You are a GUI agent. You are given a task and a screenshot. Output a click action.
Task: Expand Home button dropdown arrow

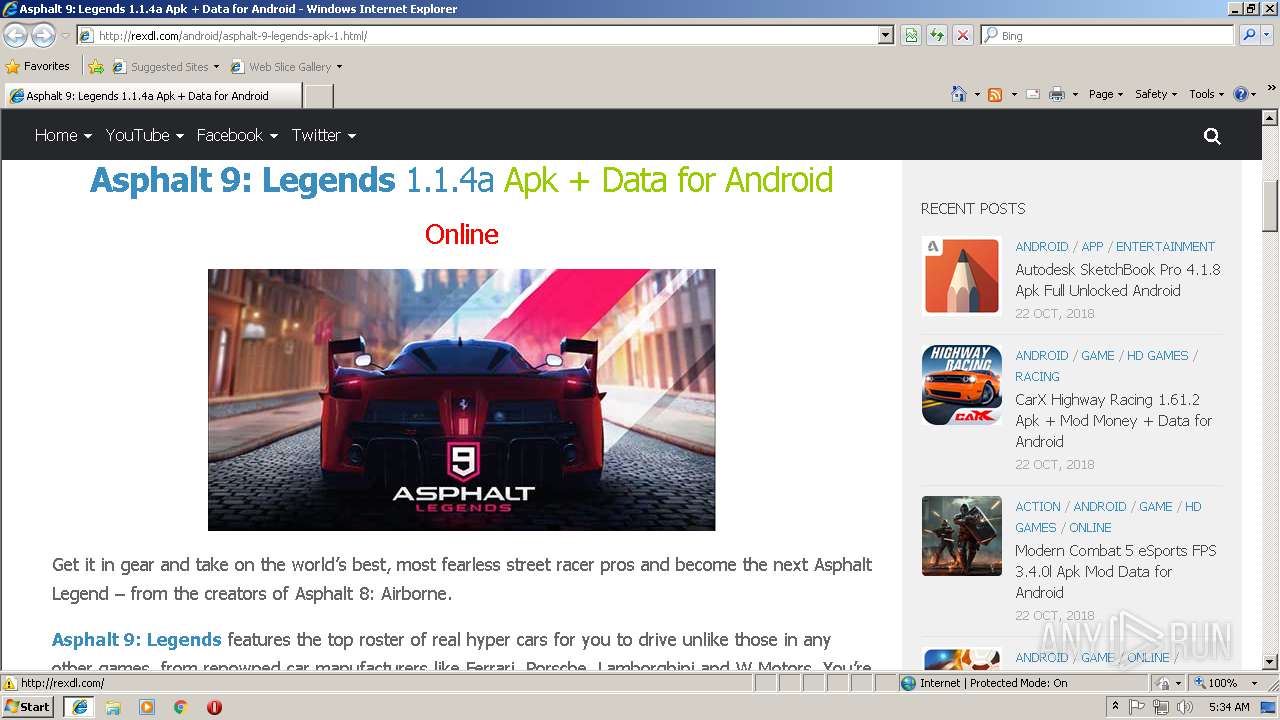[x=977, y=95]
